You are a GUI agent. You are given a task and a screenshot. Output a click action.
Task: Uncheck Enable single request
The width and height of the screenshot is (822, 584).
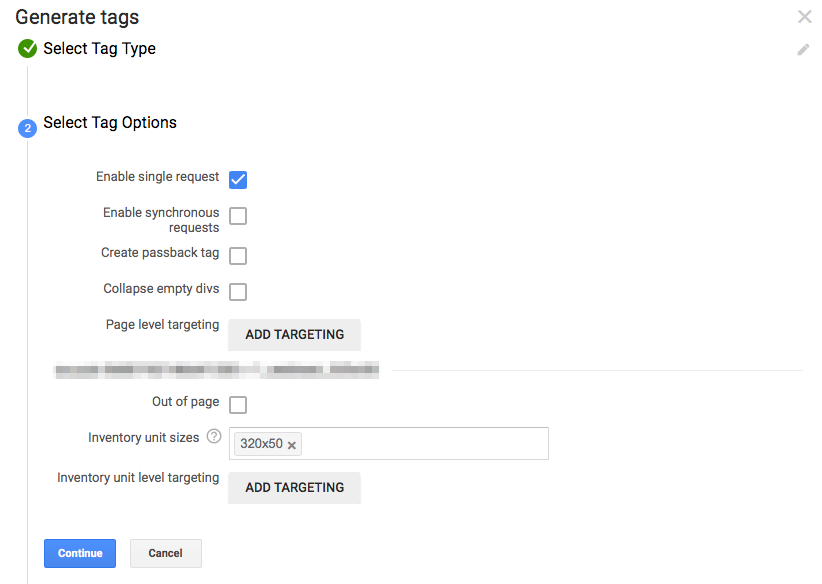point(238,180)
